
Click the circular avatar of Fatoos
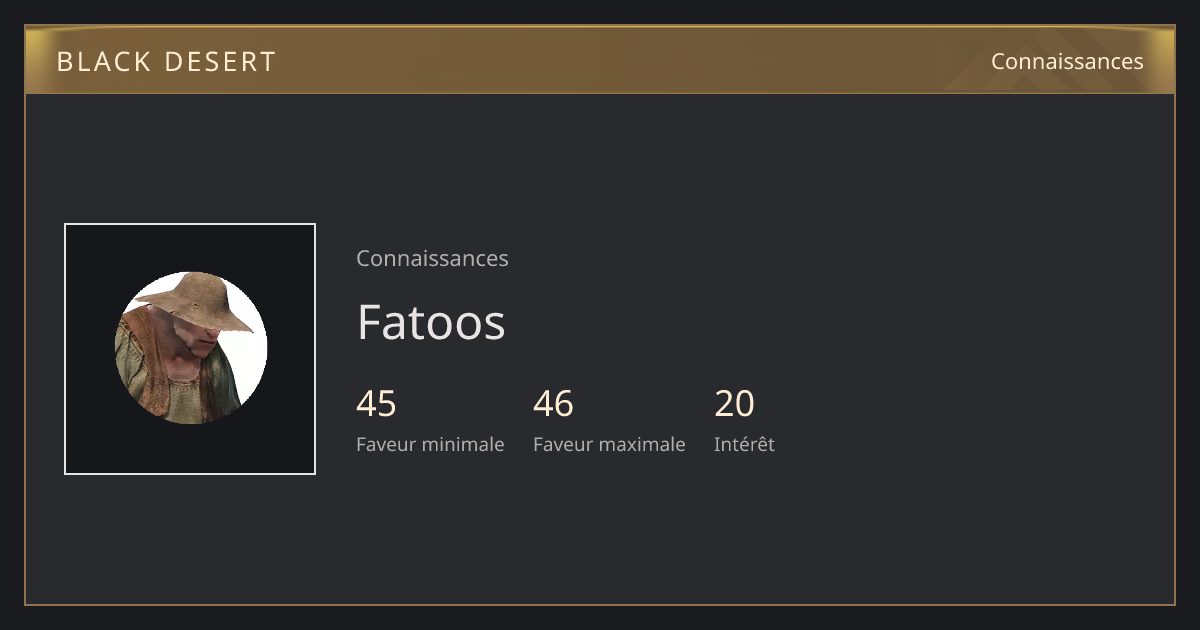click(190, 348)
